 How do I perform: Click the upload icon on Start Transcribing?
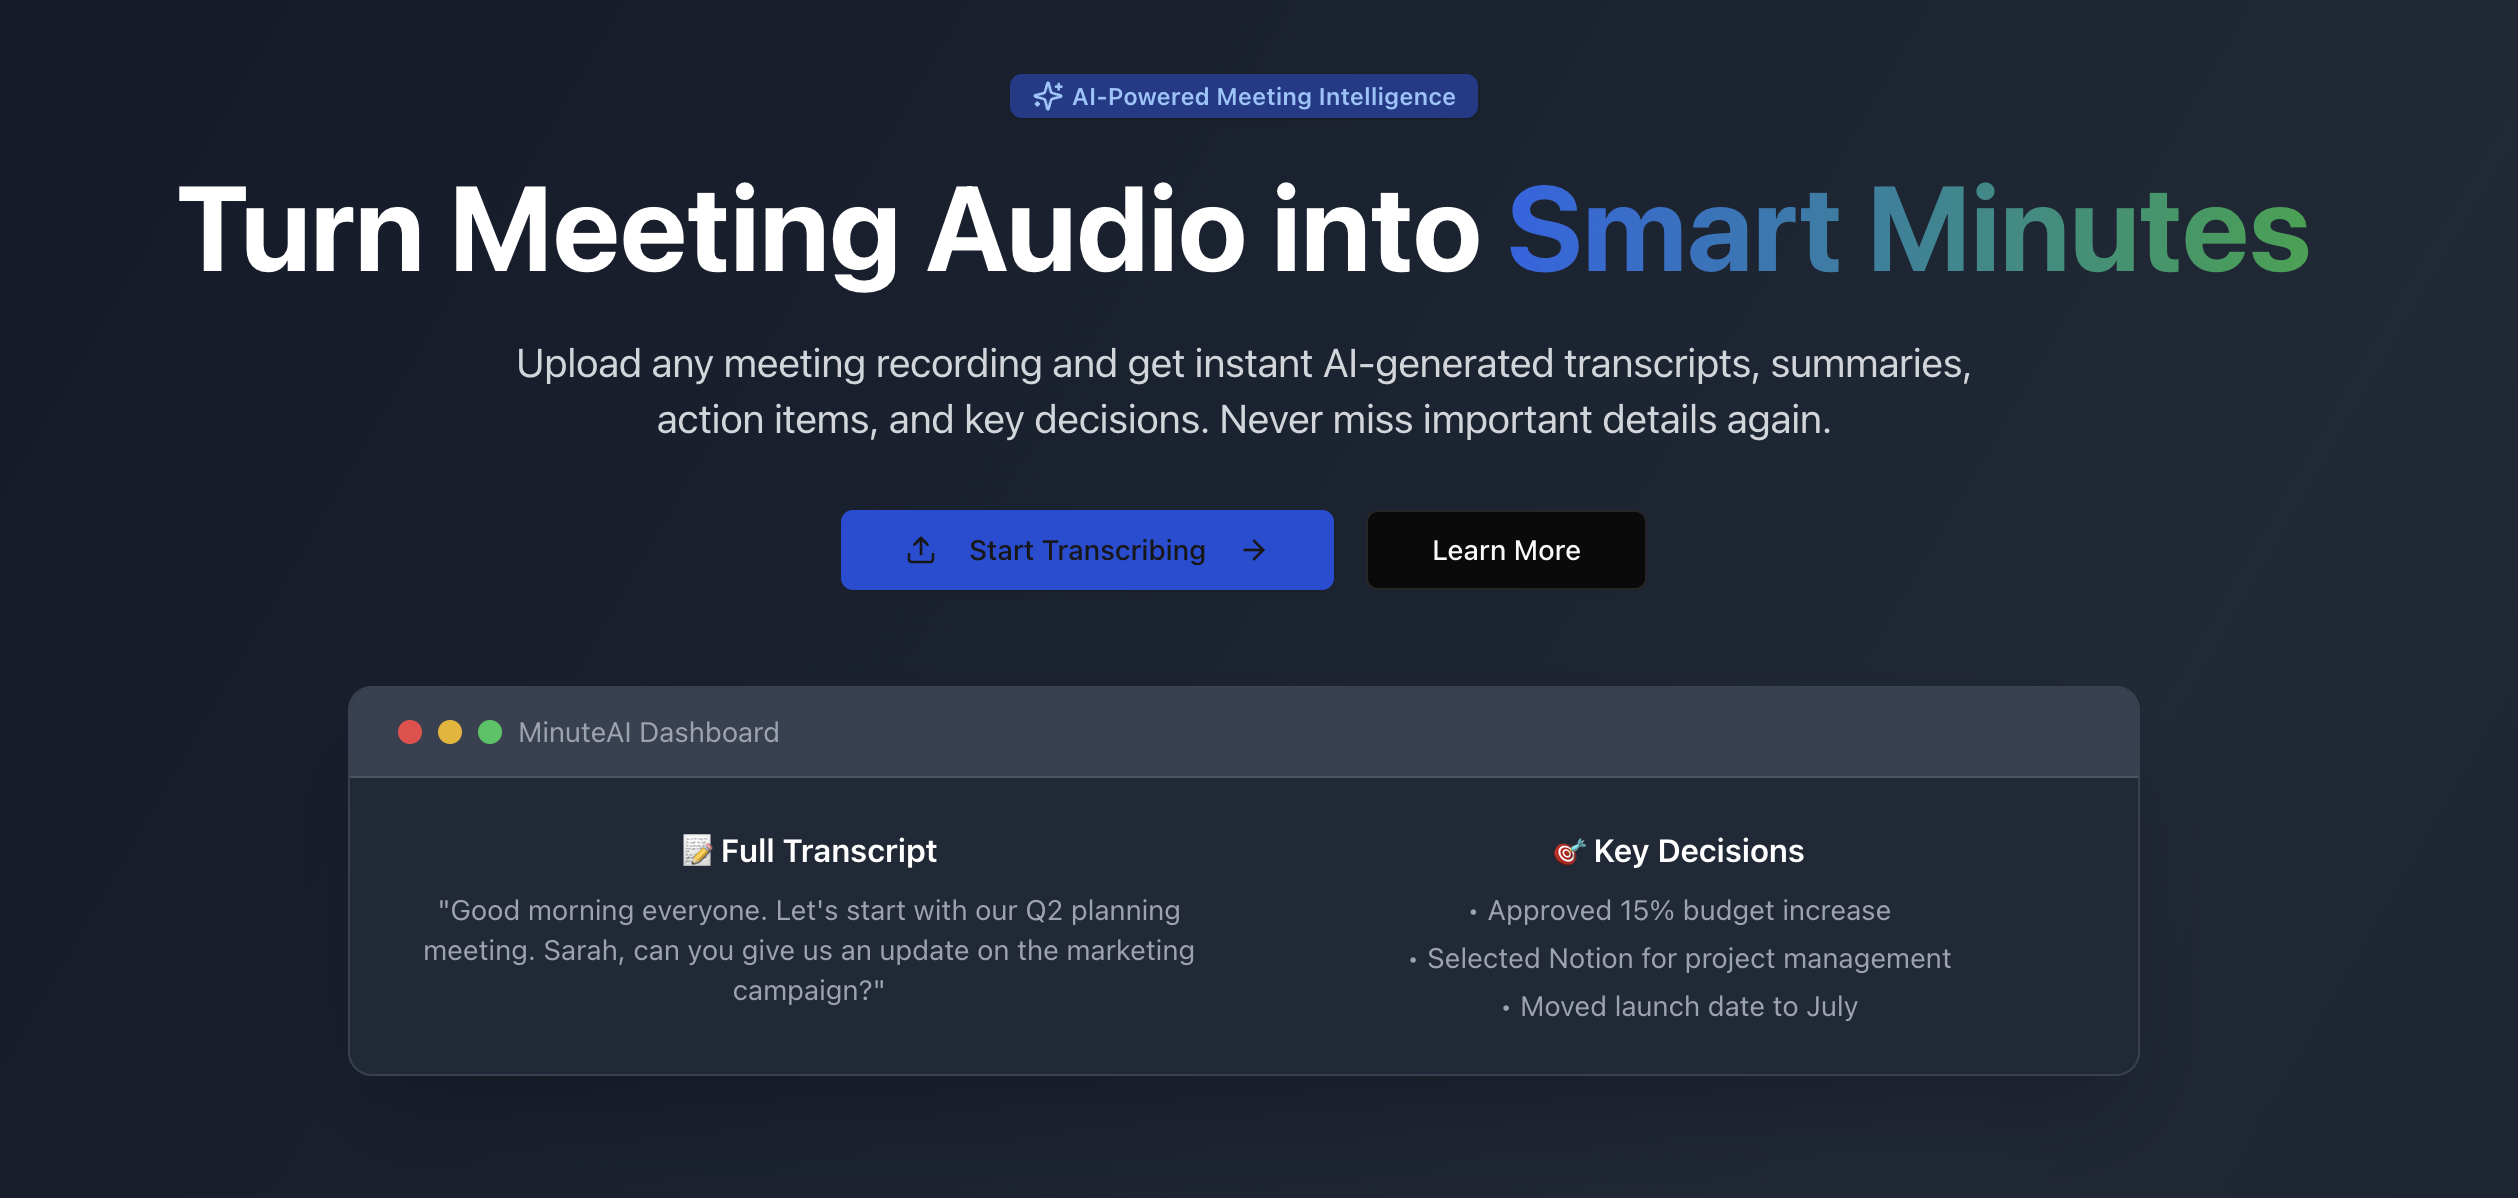[x=920, y=550]
